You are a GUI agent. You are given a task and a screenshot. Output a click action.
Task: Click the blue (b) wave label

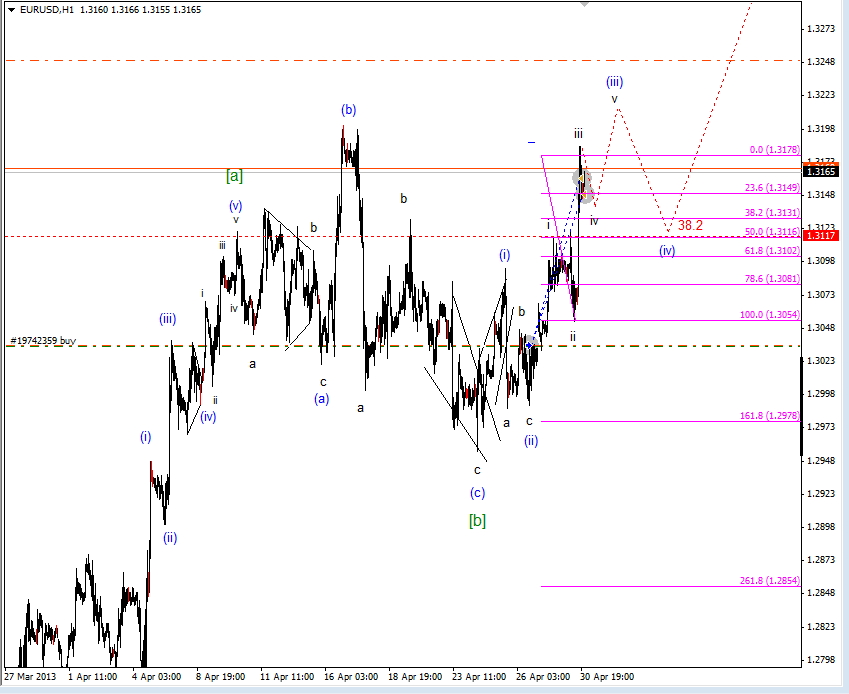(x=348, y=110)
